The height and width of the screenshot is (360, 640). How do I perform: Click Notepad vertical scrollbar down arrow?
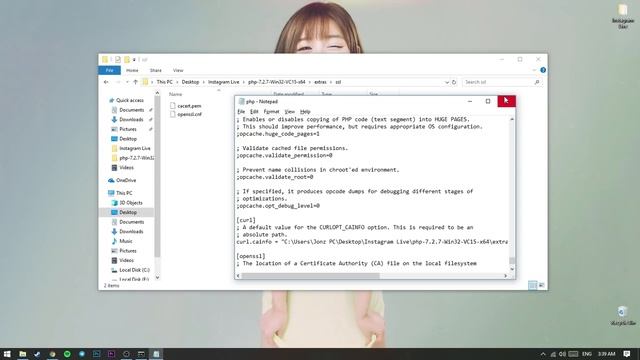[x=512, y=269]
